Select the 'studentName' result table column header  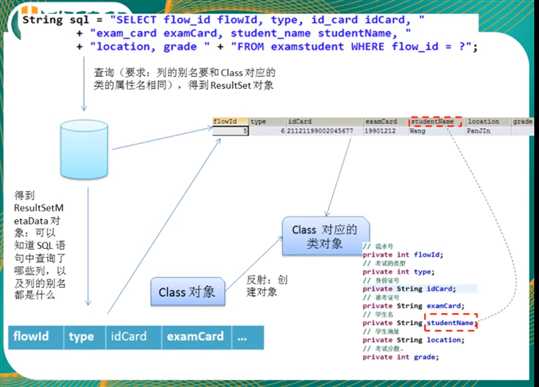coord(435,122)
